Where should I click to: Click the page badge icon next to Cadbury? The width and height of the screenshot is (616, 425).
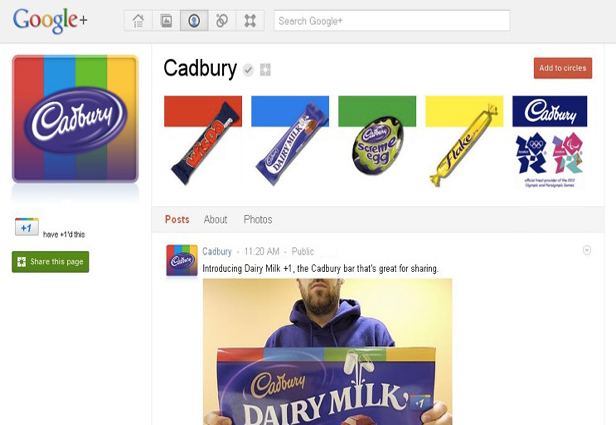click(265, 70)
